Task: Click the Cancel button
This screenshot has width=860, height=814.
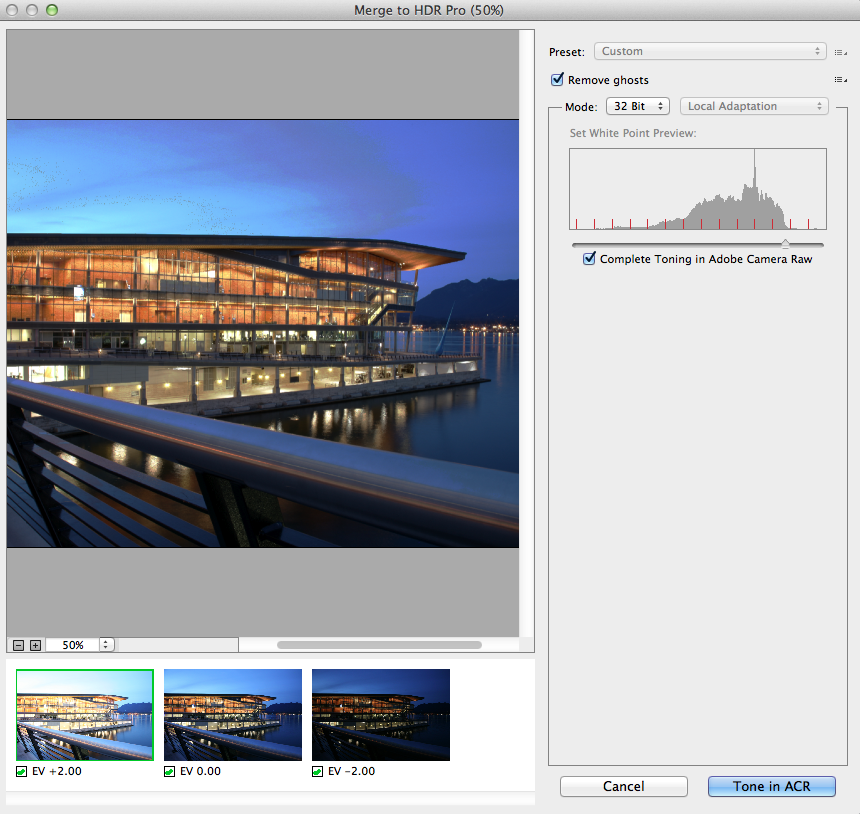Action: 624,786
